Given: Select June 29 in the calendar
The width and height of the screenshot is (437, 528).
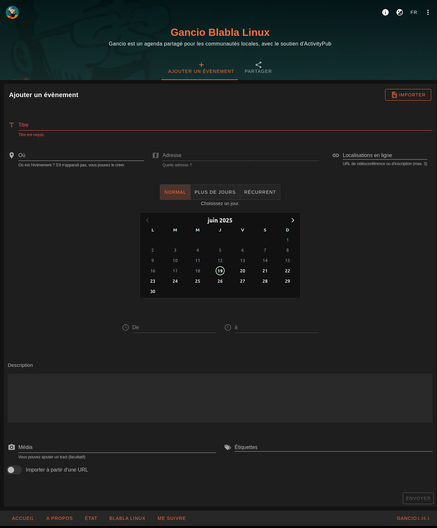Looking at the screenshot, I should click(x=287, y=281).
